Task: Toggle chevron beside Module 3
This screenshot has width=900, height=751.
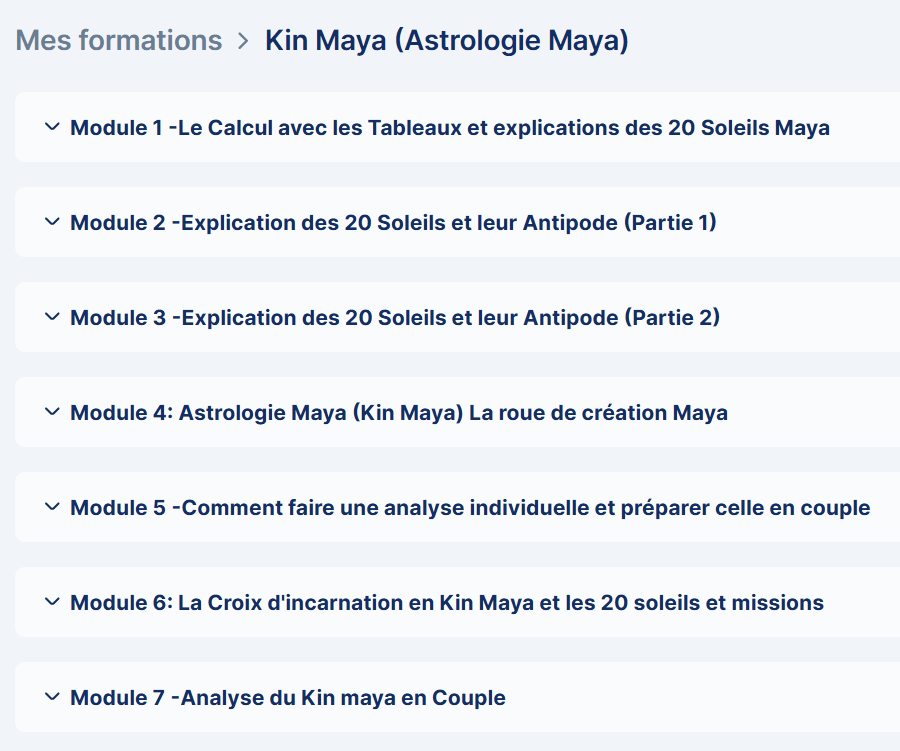Action: [x=52, y=317]
